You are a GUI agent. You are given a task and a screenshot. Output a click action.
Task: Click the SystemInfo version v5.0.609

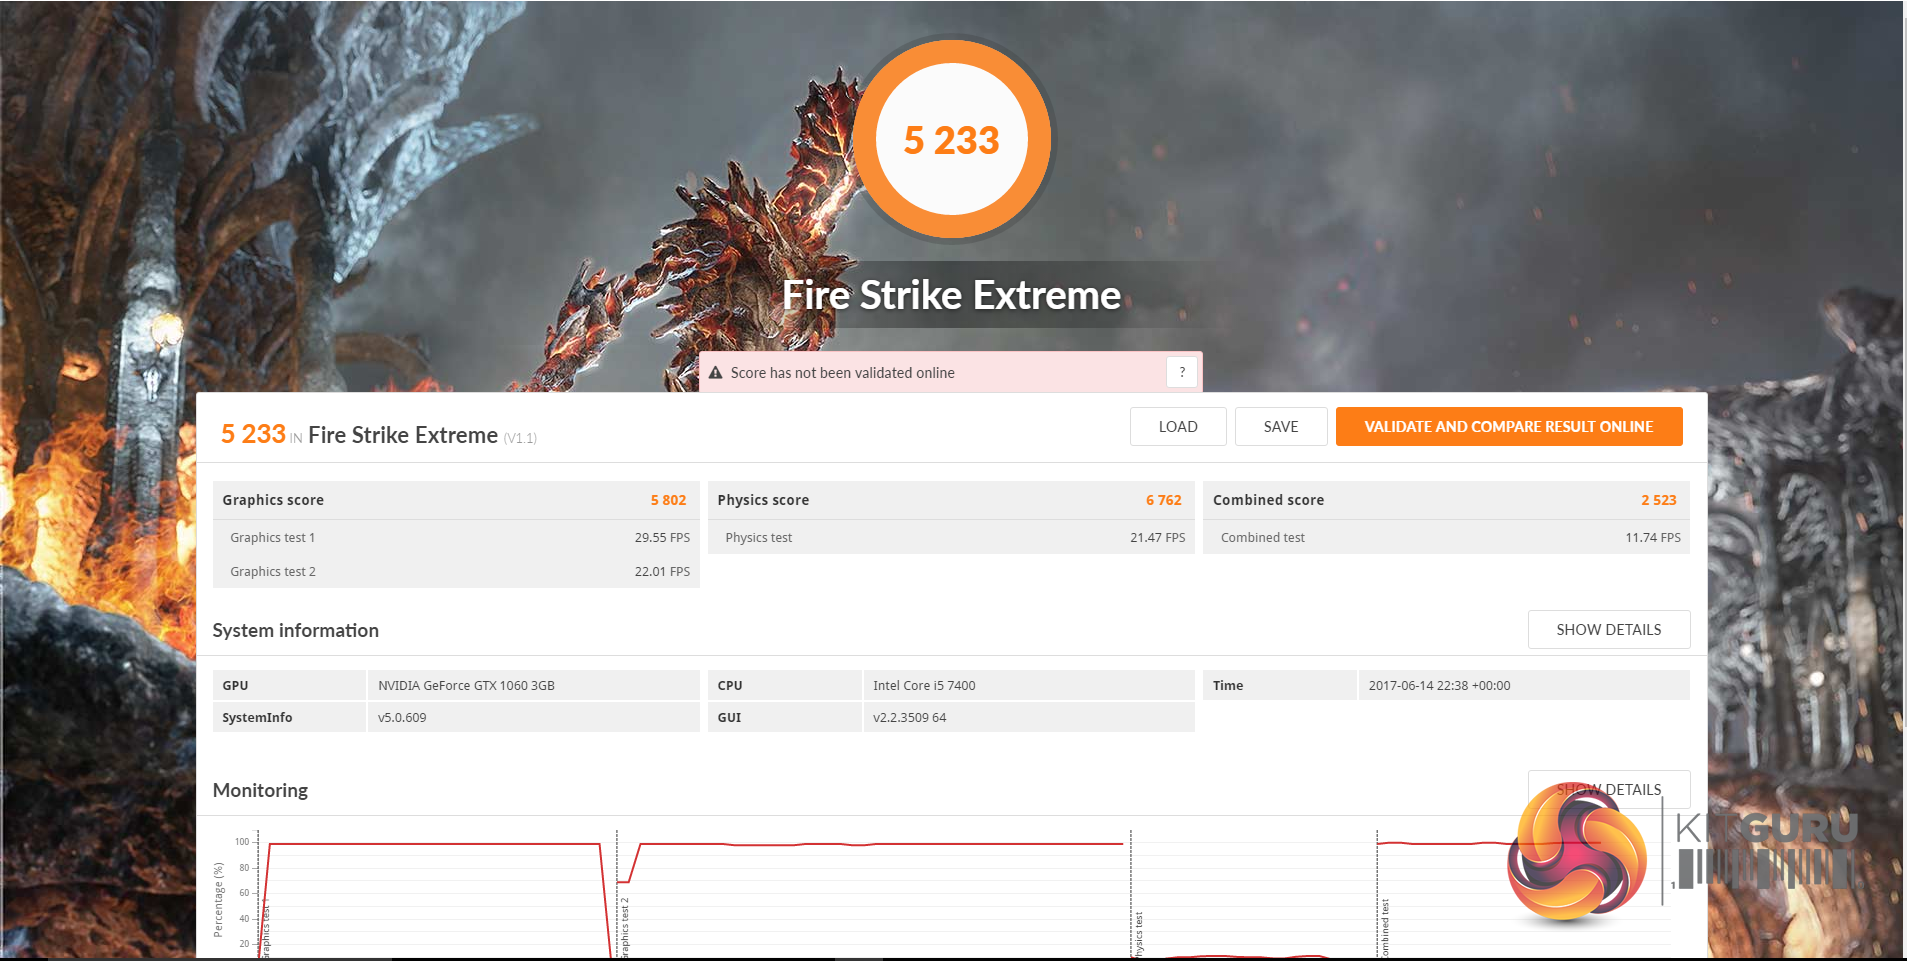402,717
